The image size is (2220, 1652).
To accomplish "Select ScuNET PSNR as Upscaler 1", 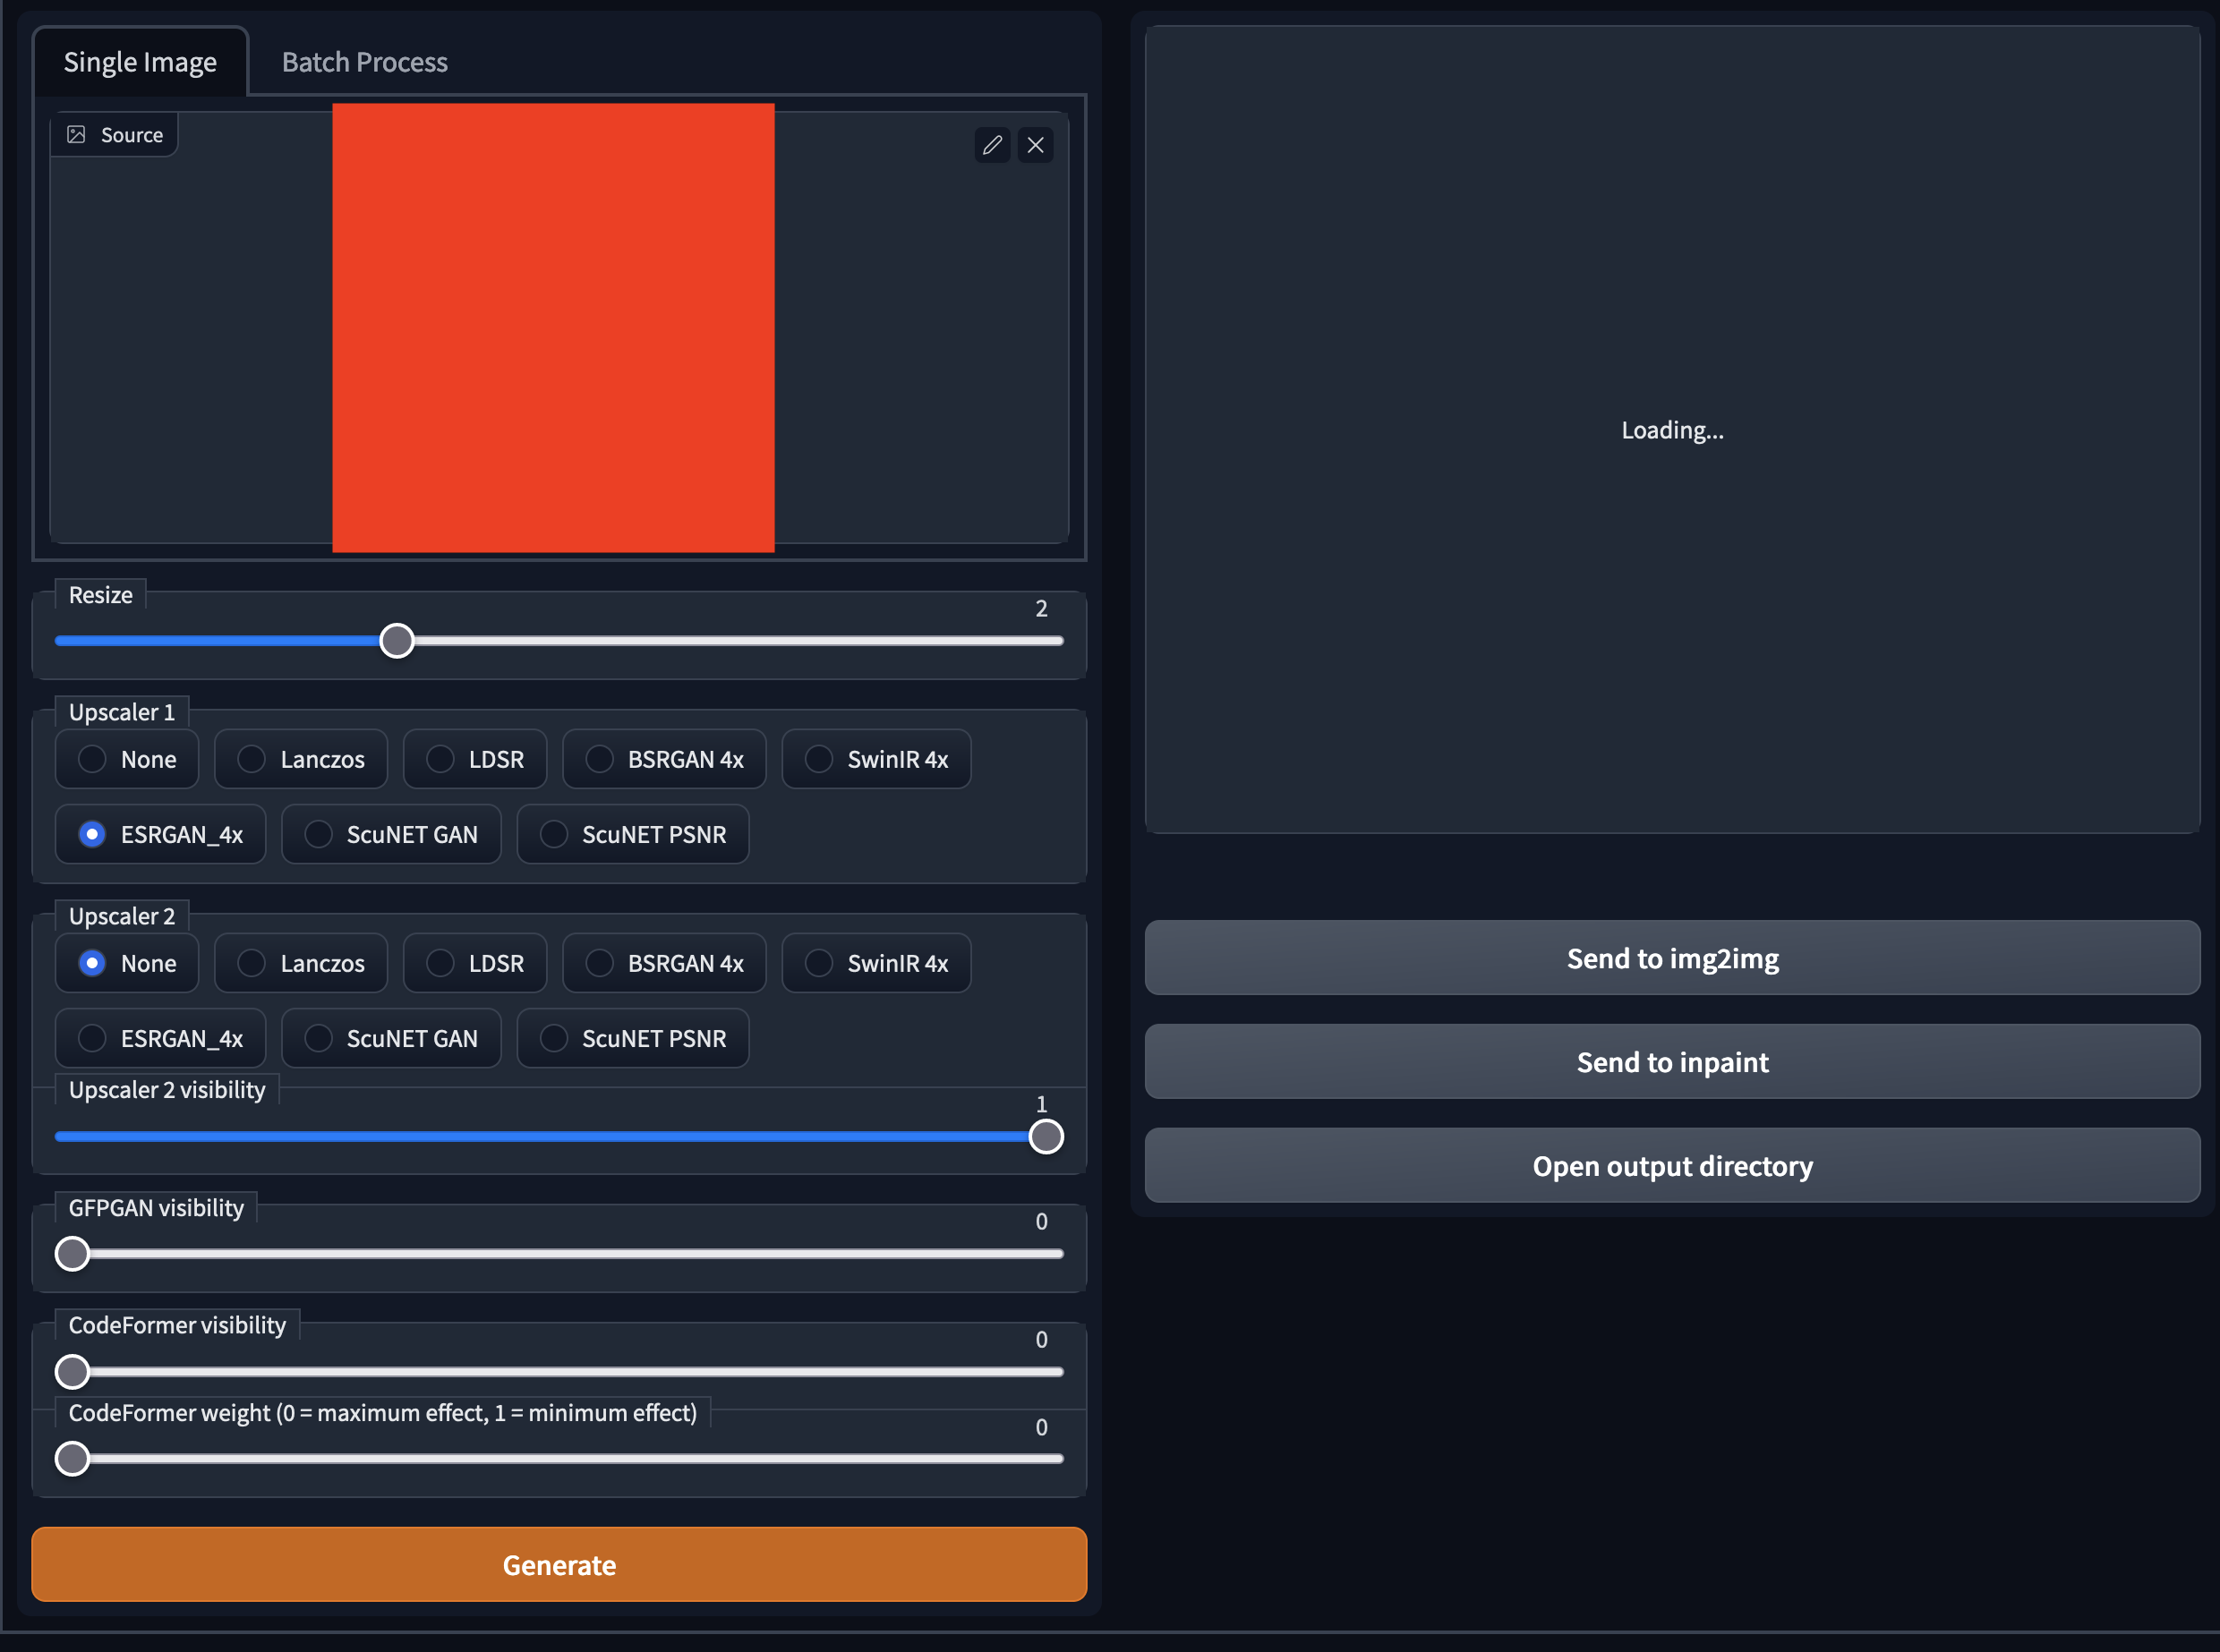I will pyautogui.click(x=633, y=834).
